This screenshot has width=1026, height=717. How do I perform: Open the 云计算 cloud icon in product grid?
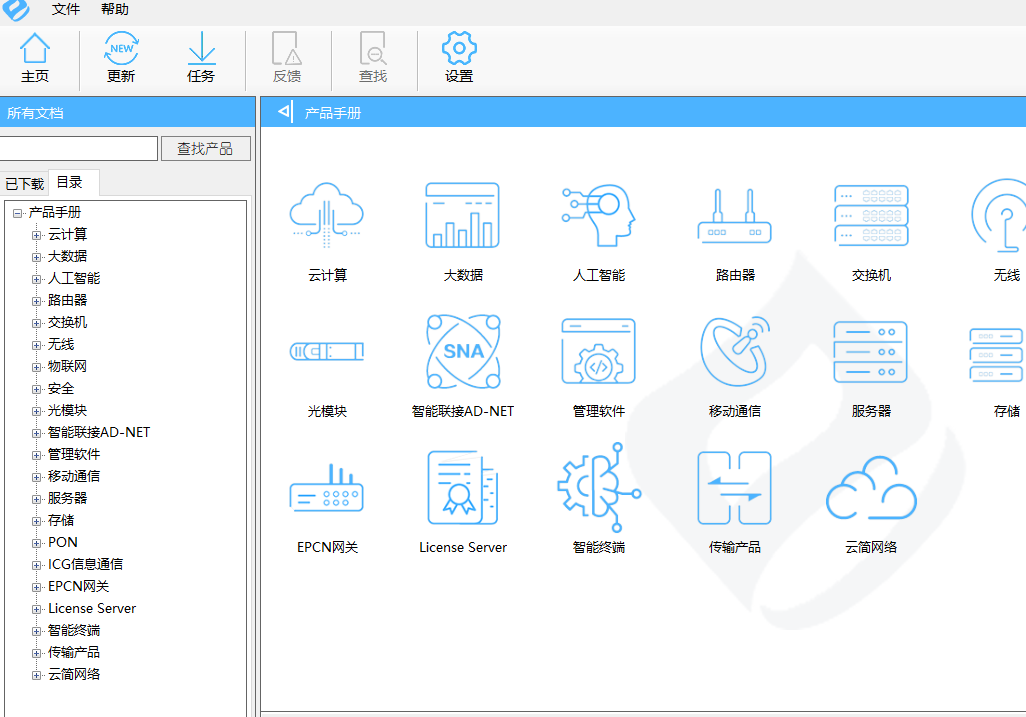(327, 215)
